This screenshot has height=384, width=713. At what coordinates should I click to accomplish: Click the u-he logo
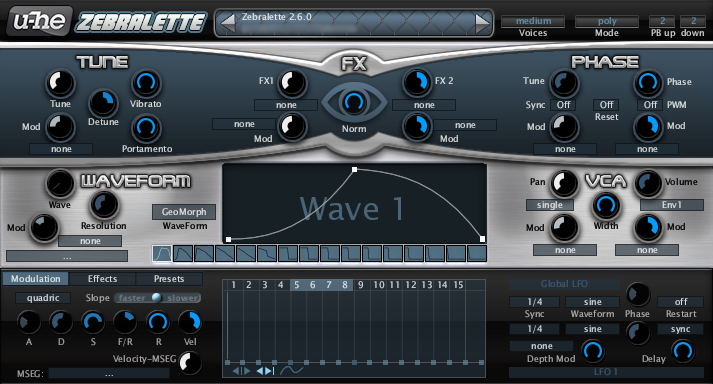[40, 21]
